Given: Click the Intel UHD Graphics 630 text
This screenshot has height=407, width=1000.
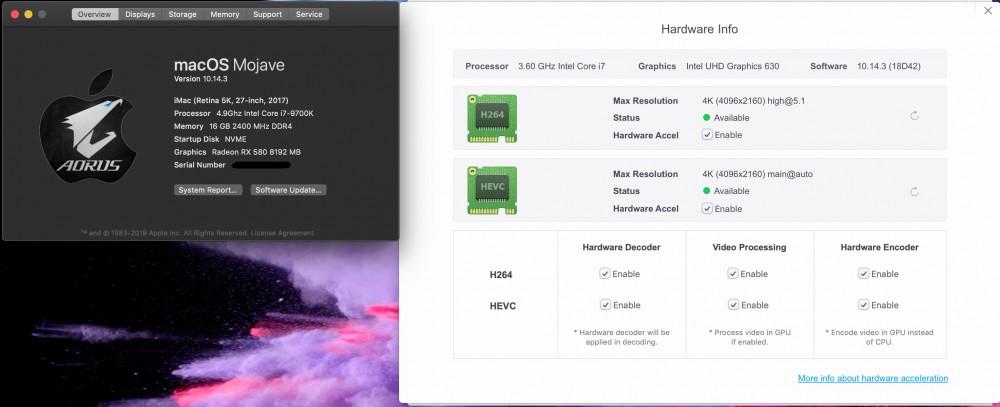Looking at the screenshot, I should click(x=732, y=66).
